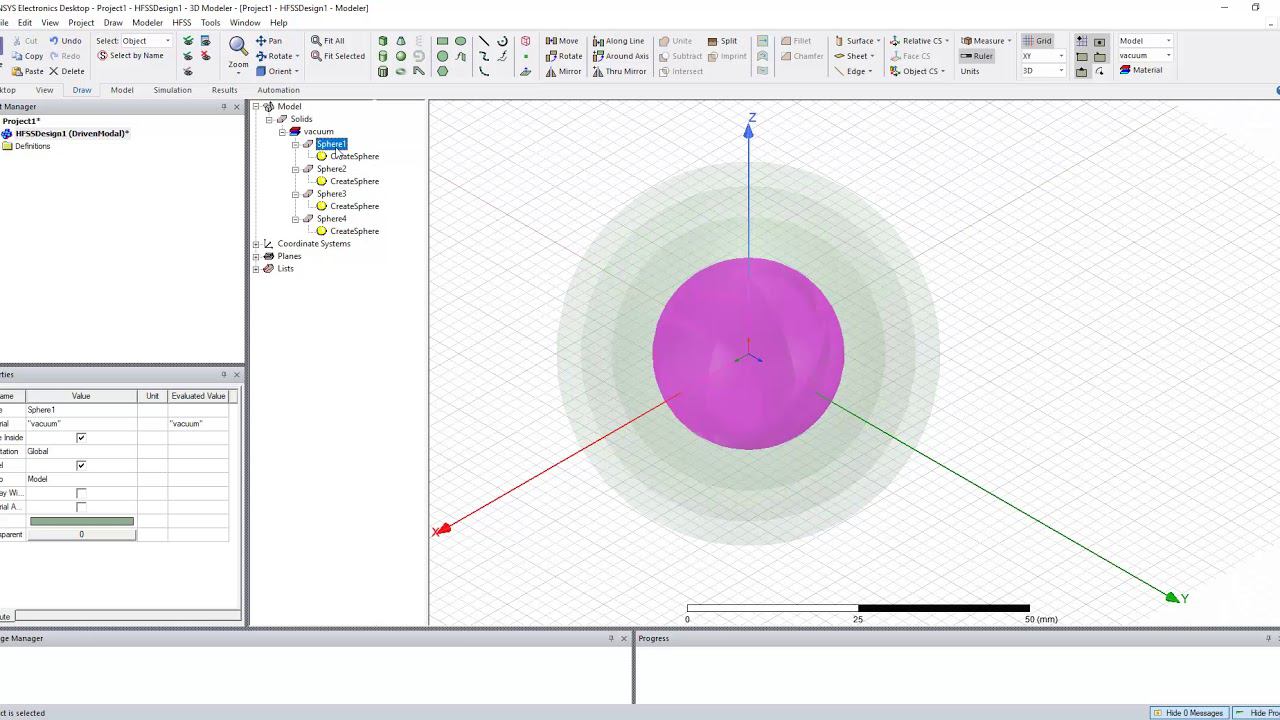Click the object color swatch
This screenshot has width=1280, height=720.
pyautogui.click(x=82, y=521)
